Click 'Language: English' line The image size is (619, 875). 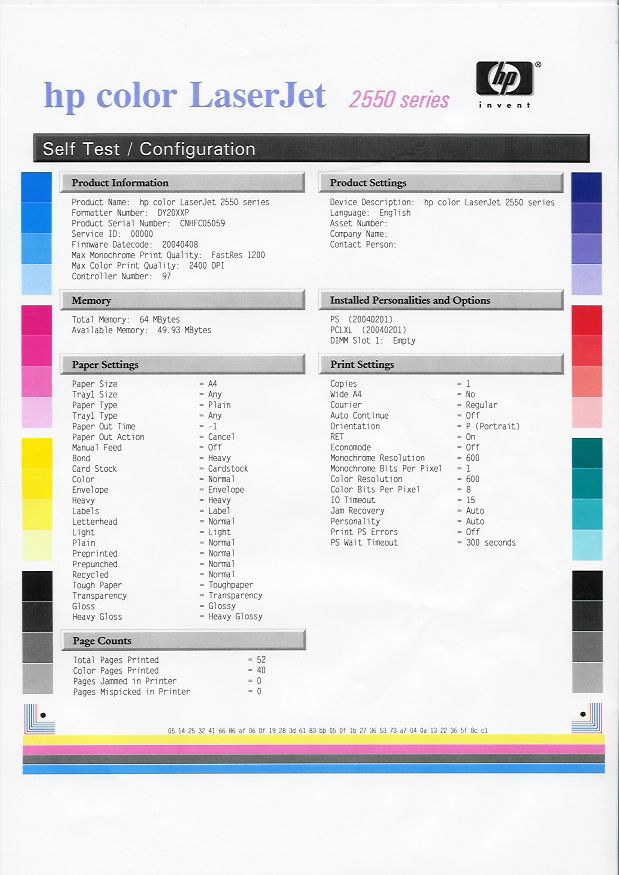370,213
